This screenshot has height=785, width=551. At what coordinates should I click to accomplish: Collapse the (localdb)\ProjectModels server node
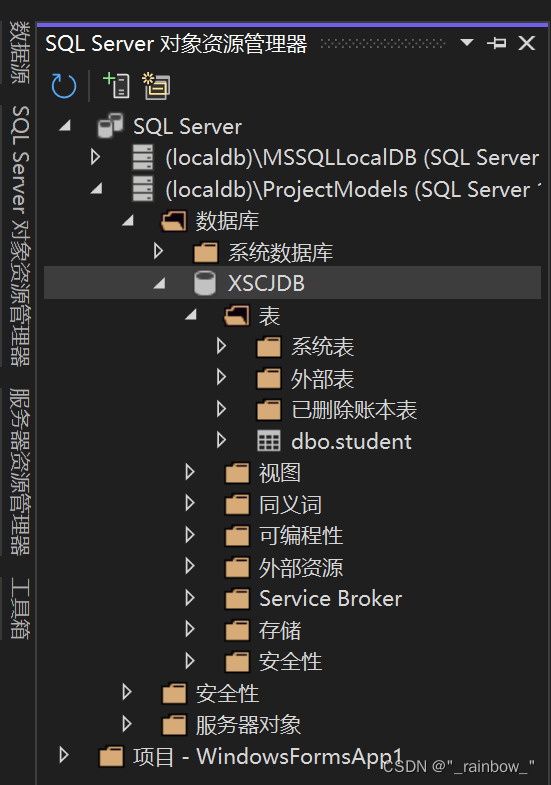96,189
